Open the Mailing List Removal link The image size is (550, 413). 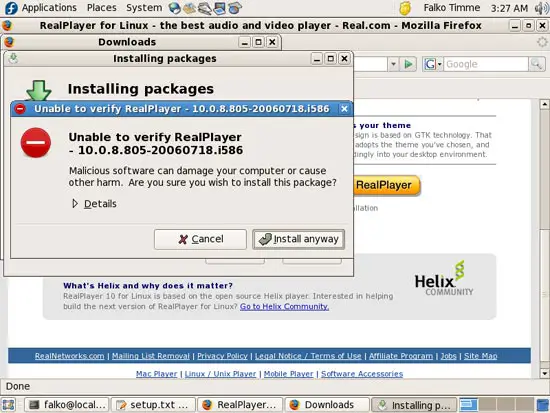click(x=150, y=356)
